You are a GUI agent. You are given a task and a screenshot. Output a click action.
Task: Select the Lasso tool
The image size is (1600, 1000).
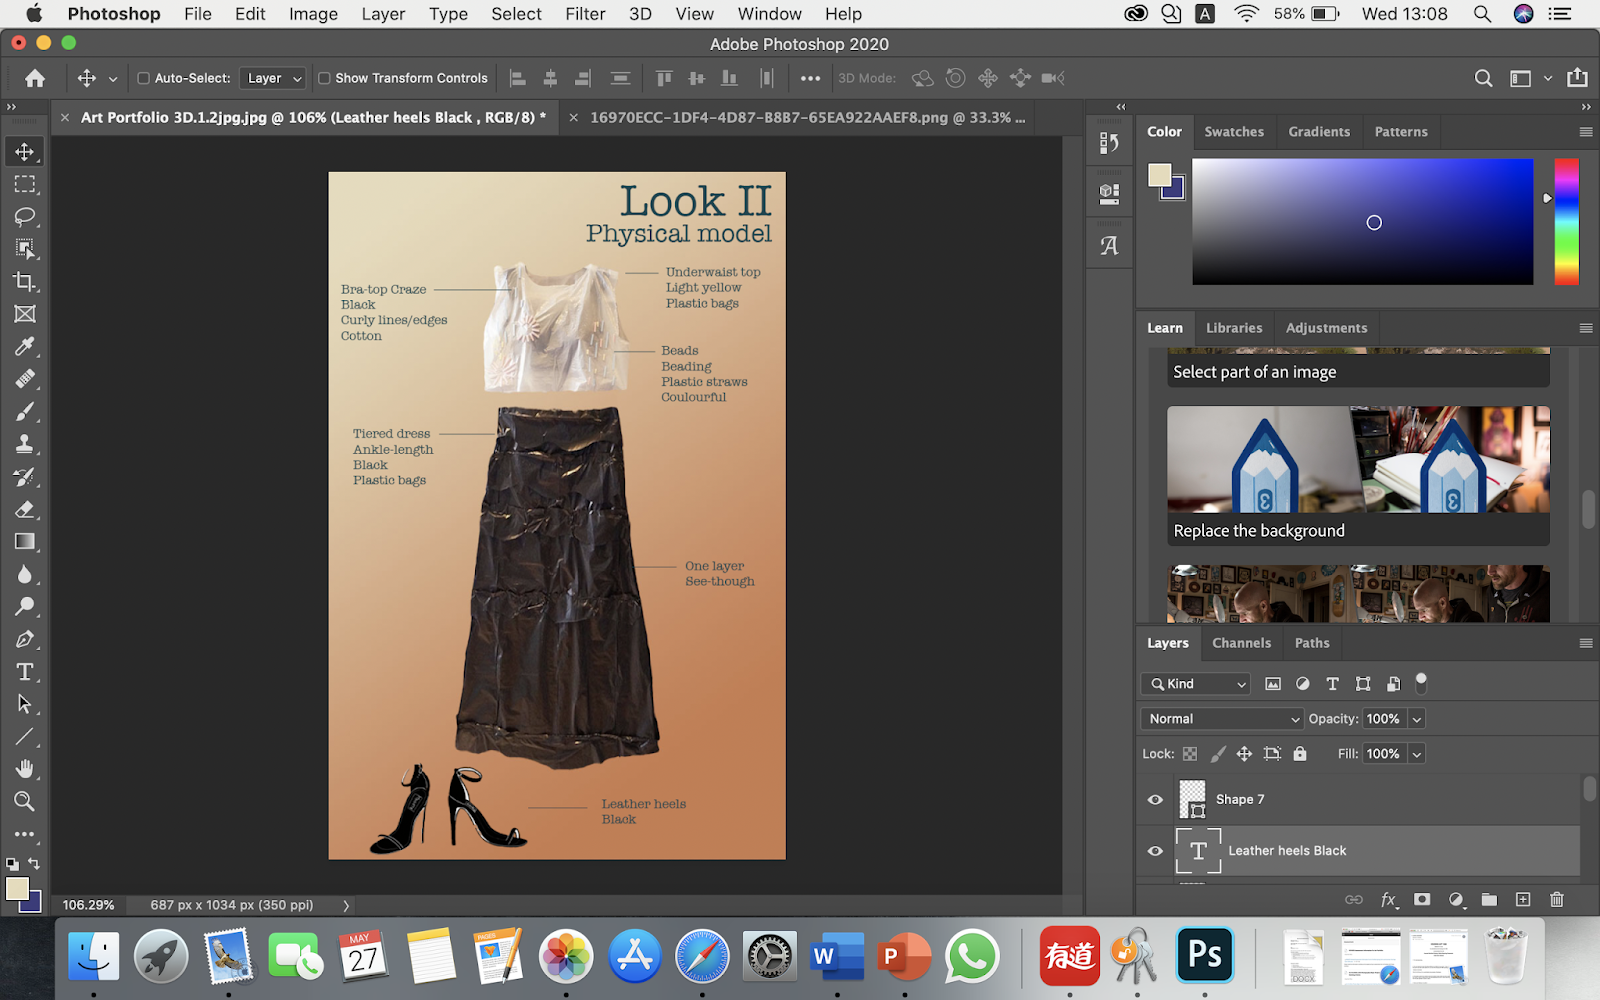coord(25,217)
